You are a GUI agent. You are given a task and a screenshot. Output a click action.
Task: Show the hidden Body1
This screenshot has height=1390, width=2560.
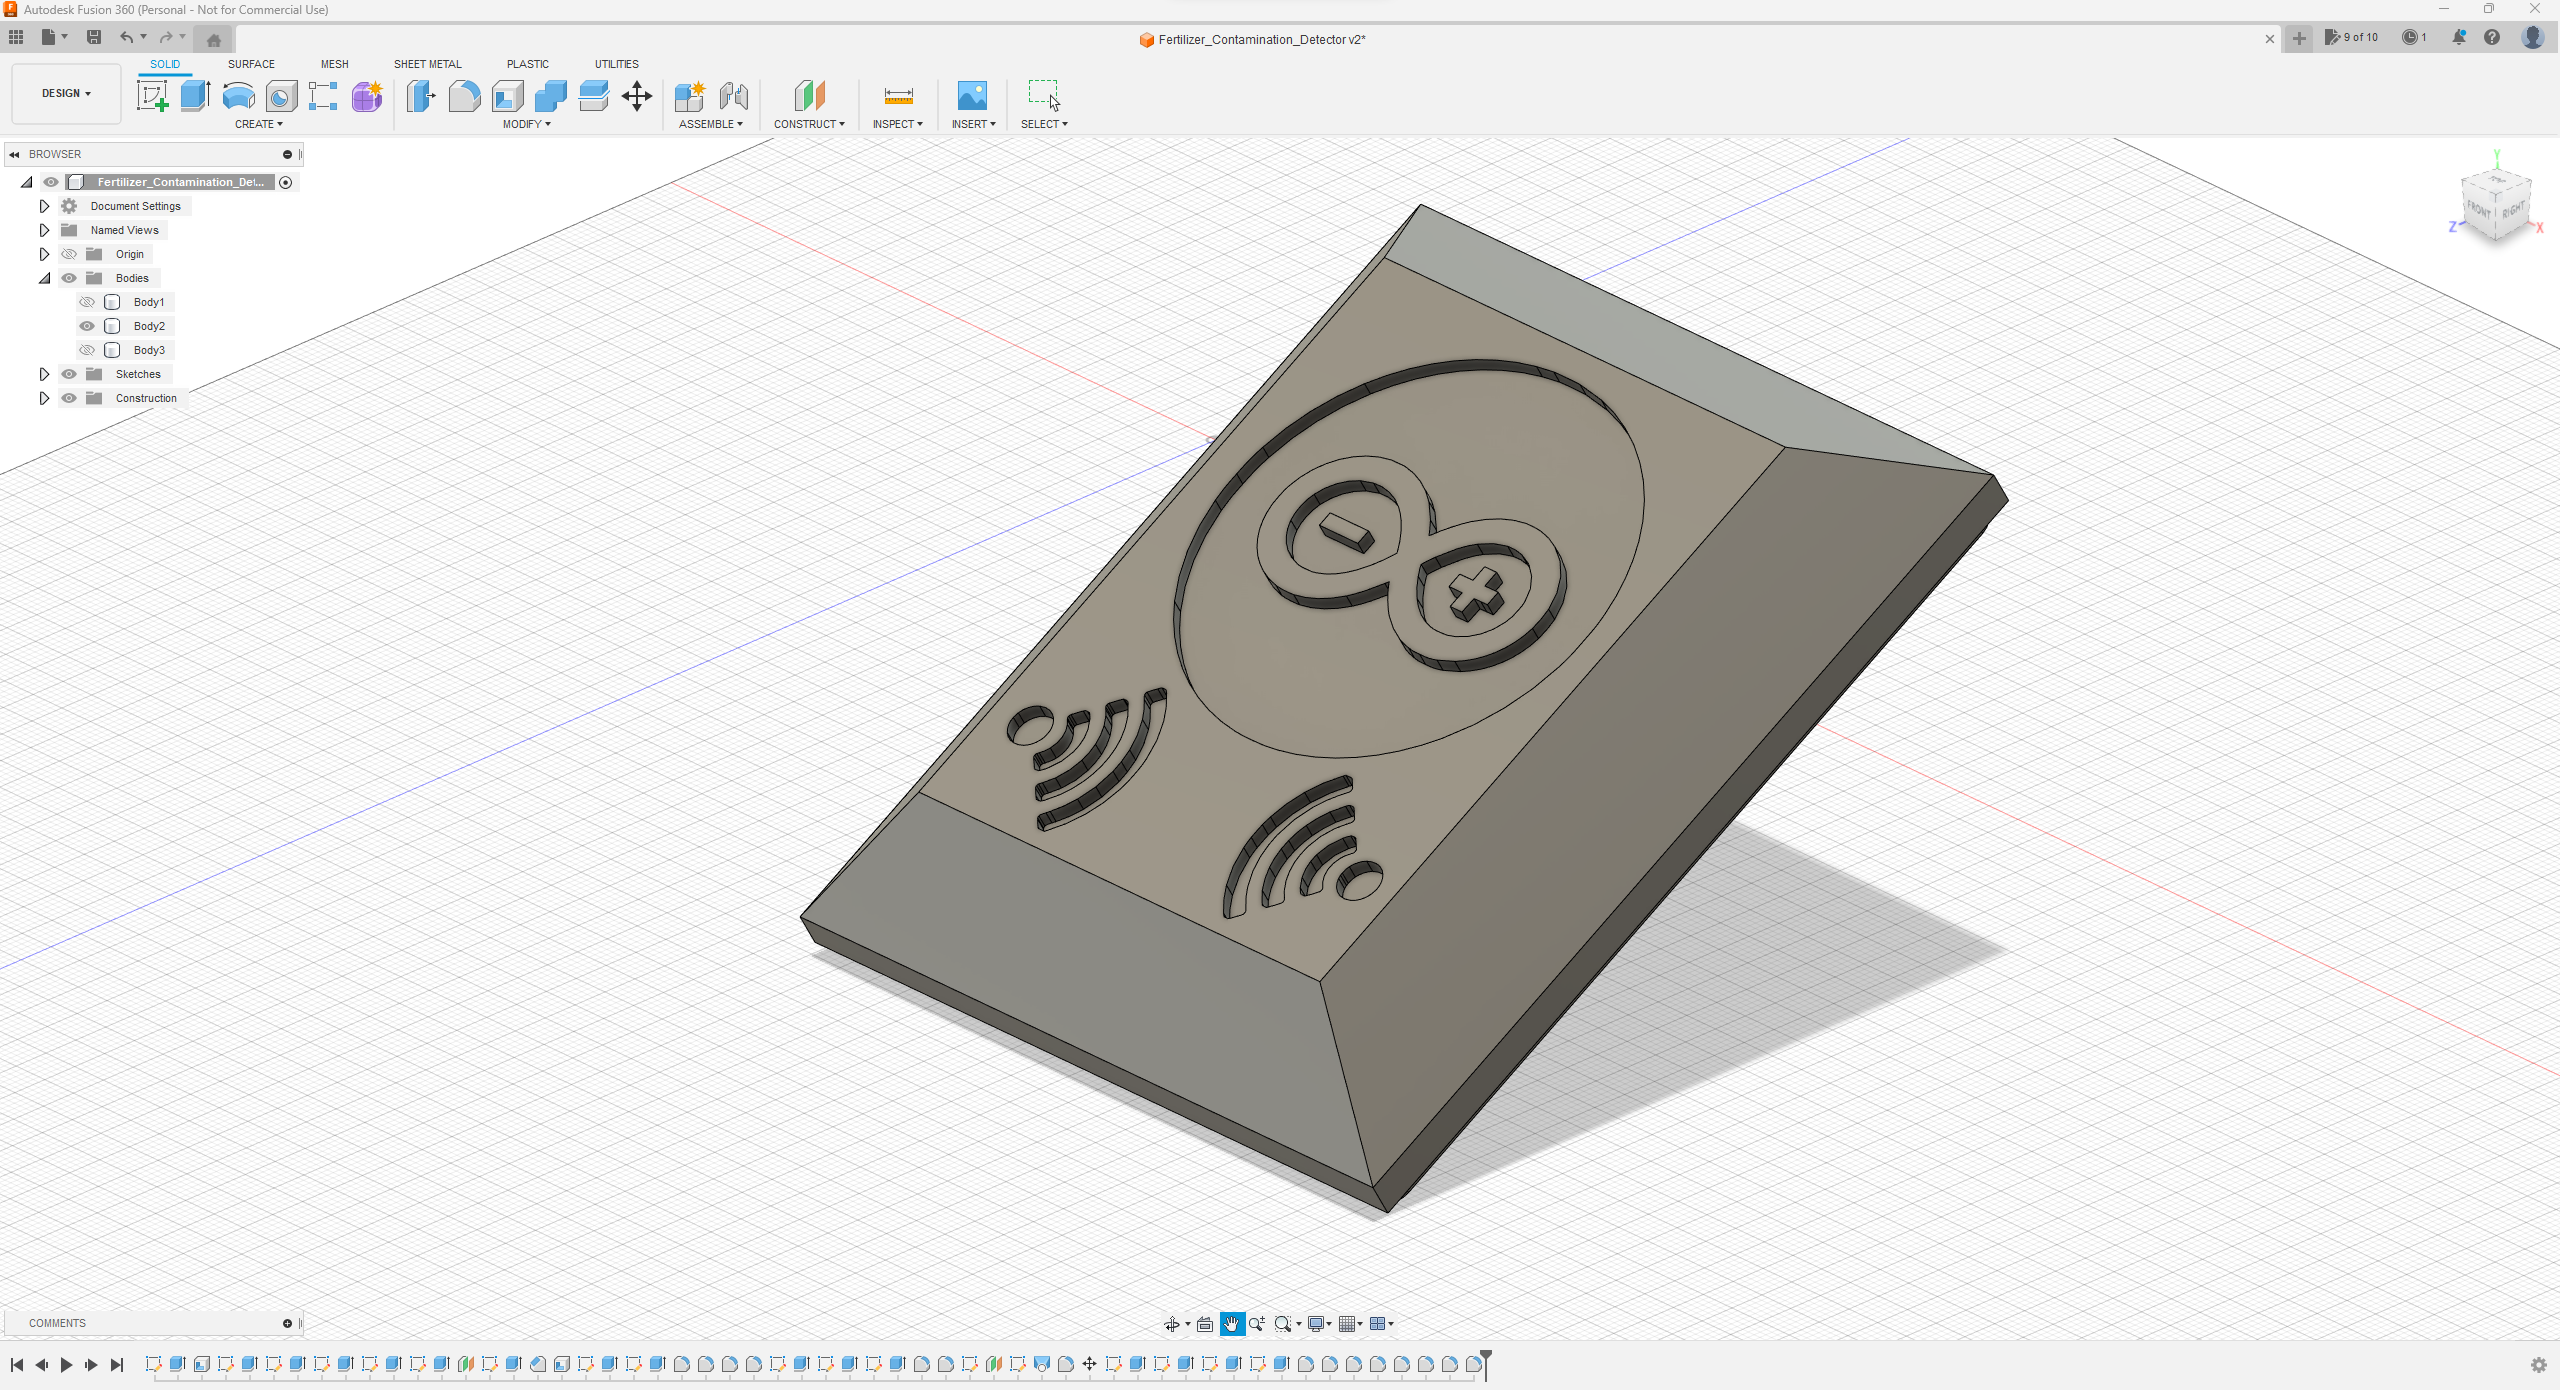point(88,301)
